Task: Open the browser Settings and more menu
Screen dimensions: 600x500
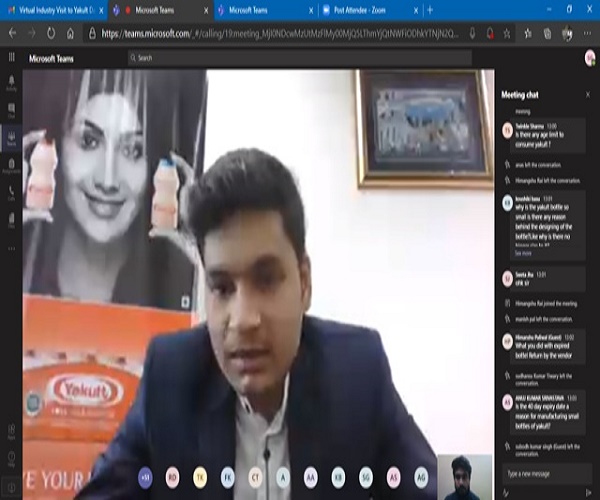Action: (x=587, y=34)
